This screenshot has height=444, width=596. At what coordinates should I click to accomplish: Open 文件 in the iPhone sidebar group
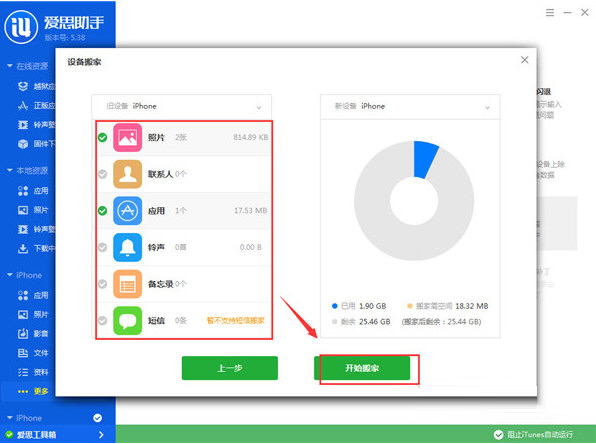(x=33, y=353)
